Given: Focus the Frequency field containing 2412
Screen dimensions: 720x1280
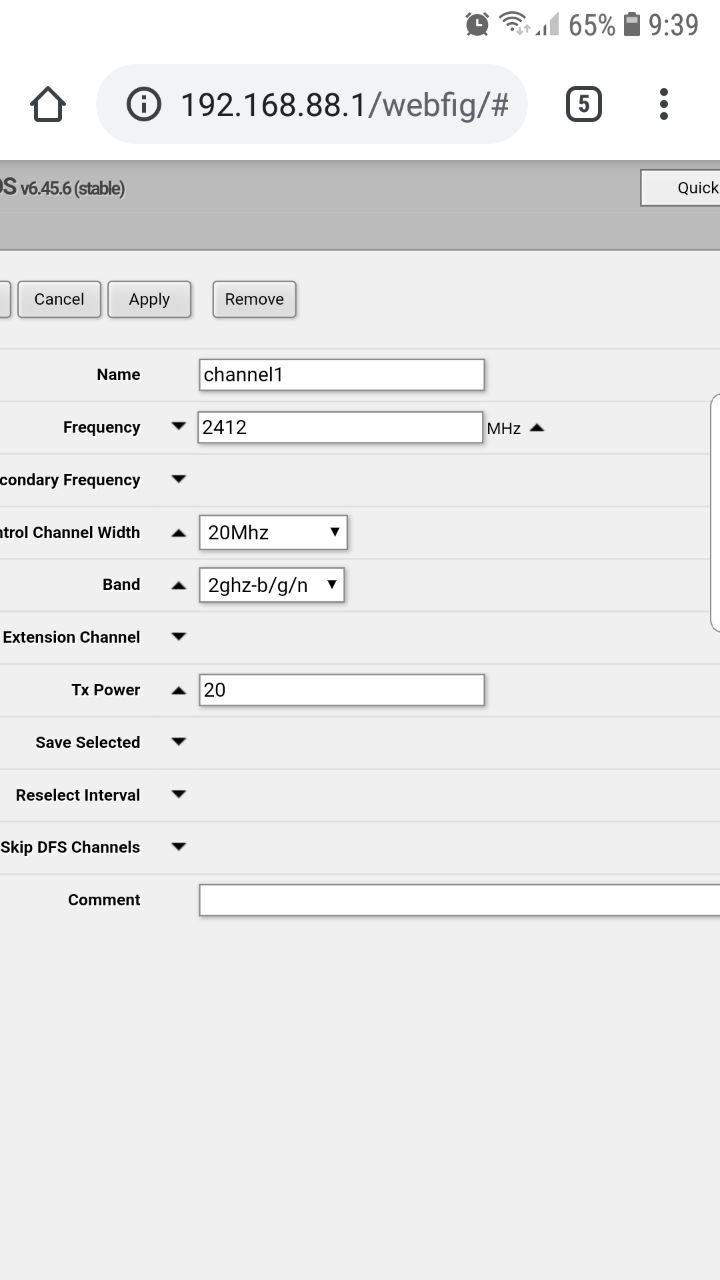Looking at the screenshot, I should (340, 427).
